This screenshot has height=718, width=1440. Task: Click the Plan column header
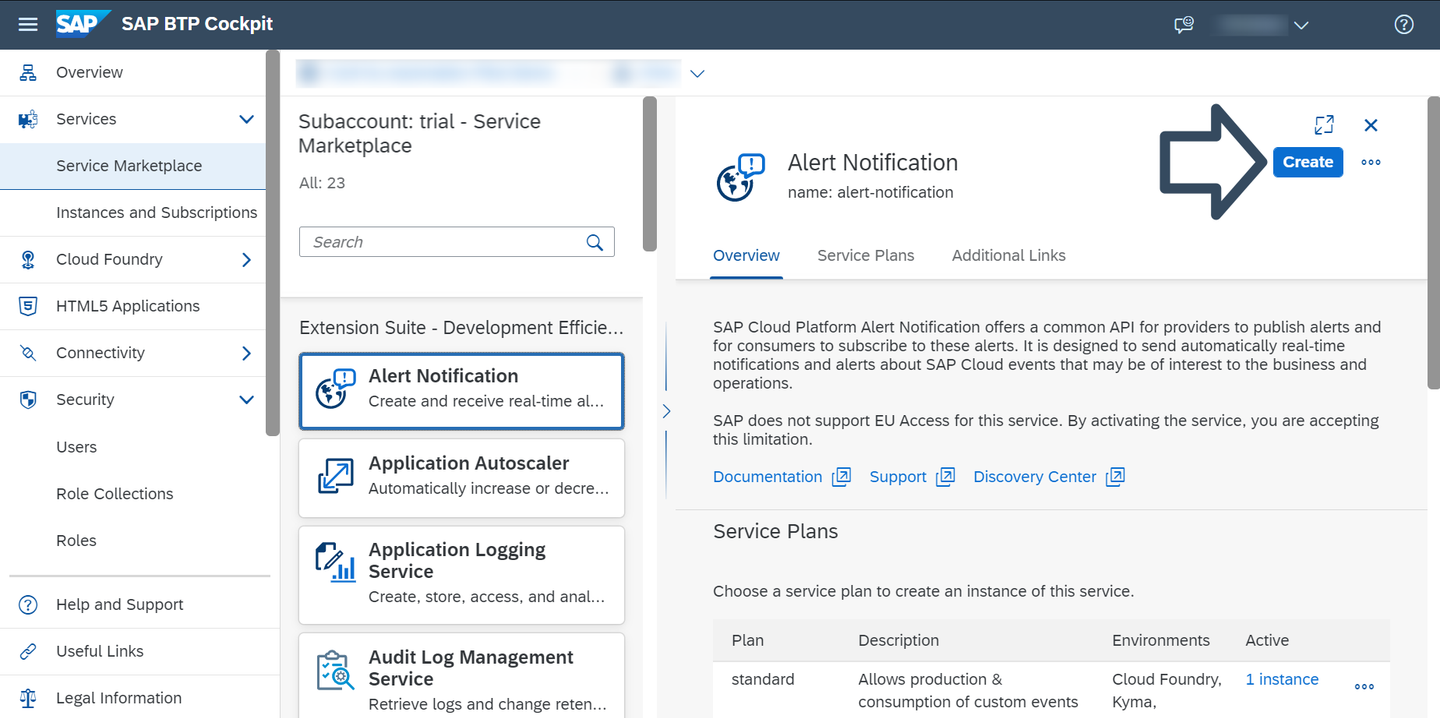pos(748,640)
